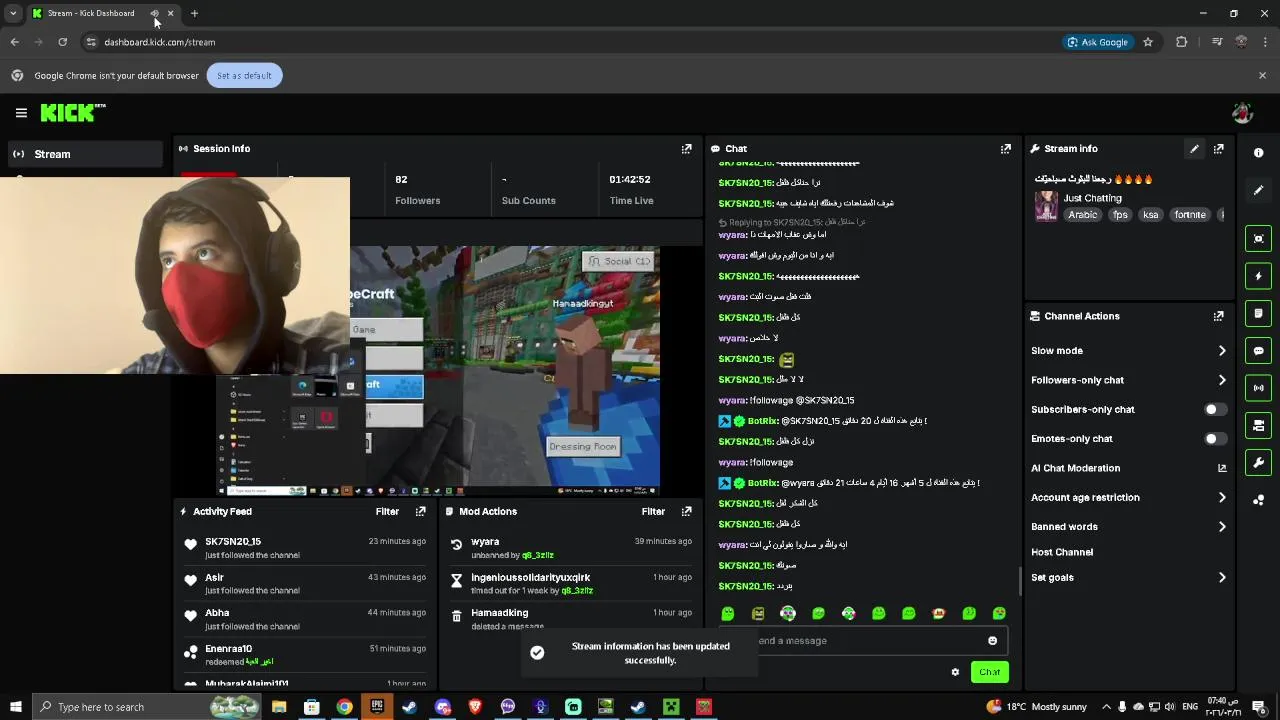Select Stream in left navigation
Viewport: 1280px width, 720px height.
(x=85, y=154)
